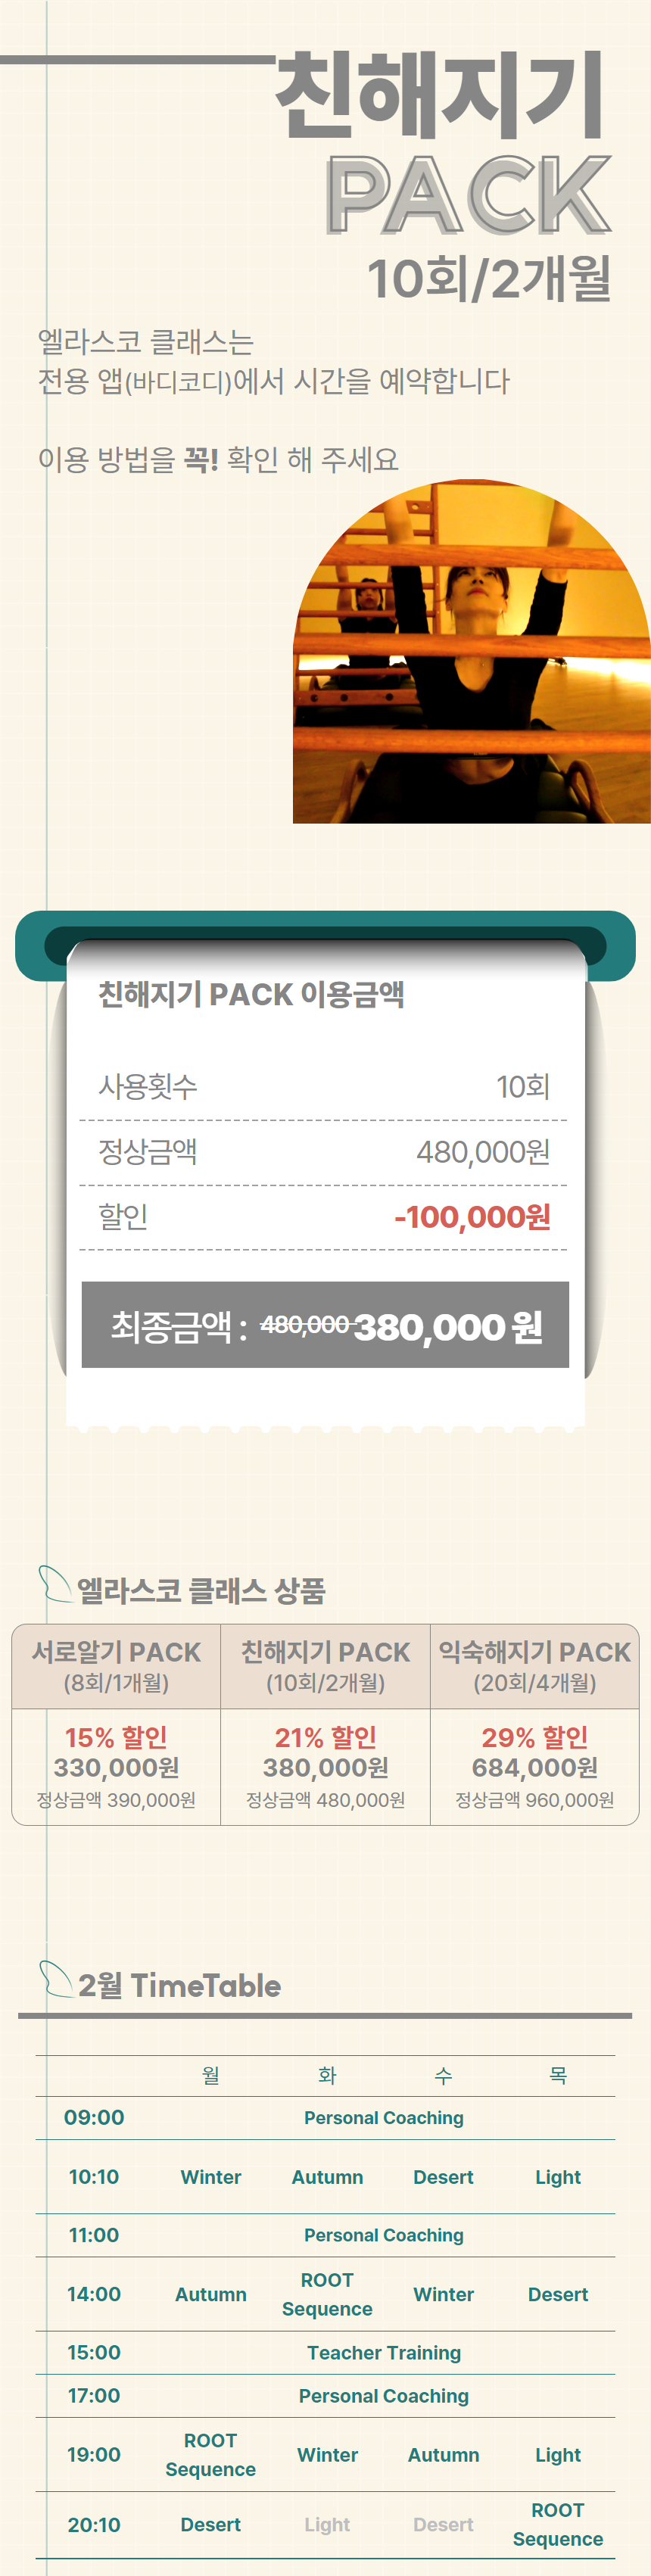Tap the 21% 할인 offer text

coord(325,1737)
